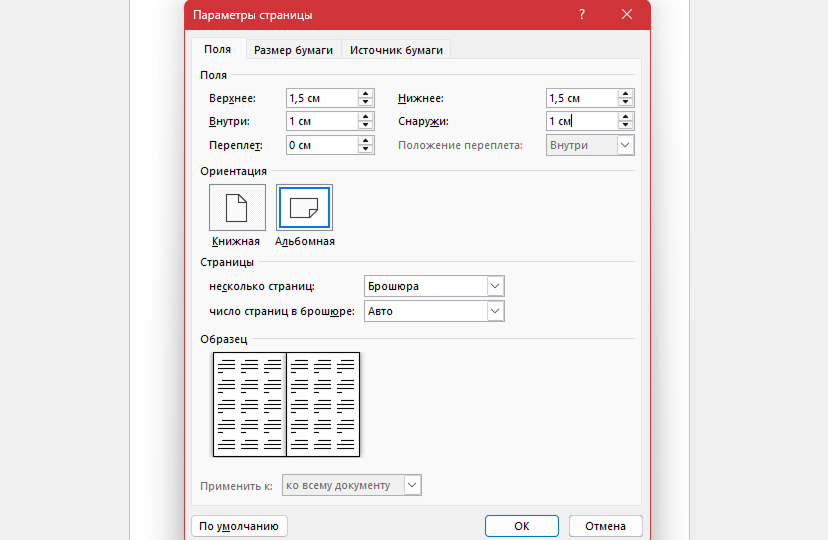Decrease the Нижнее margin value

(625, 102)
